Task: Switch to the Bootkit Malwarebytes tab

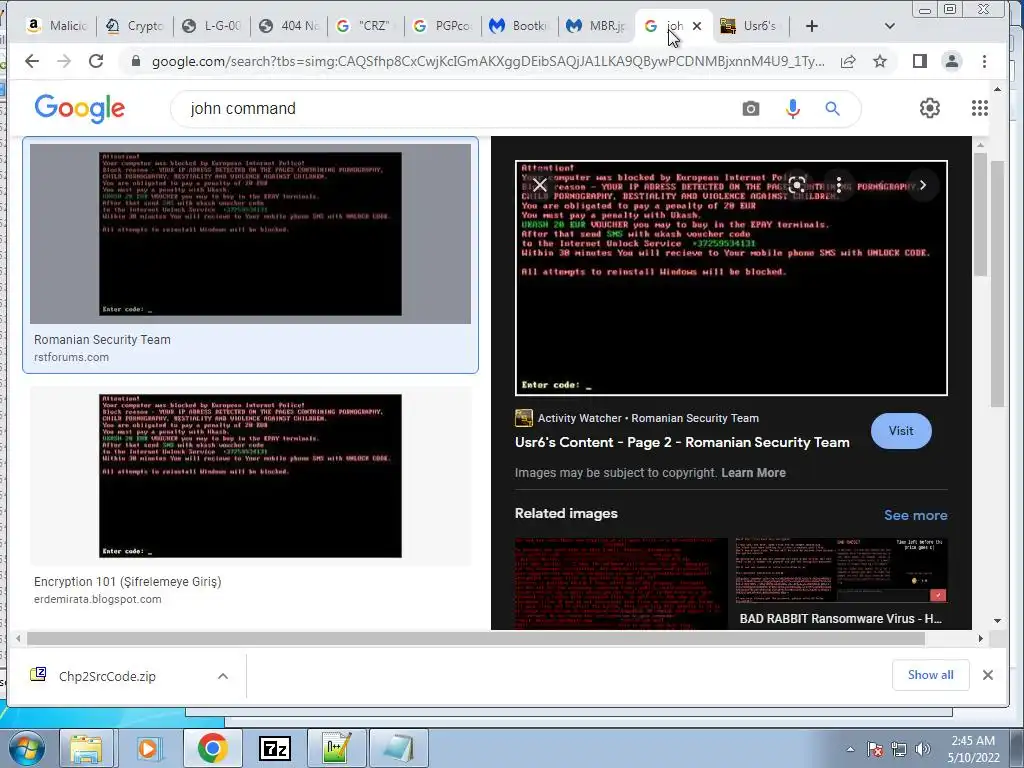Action: pos(520,26)
